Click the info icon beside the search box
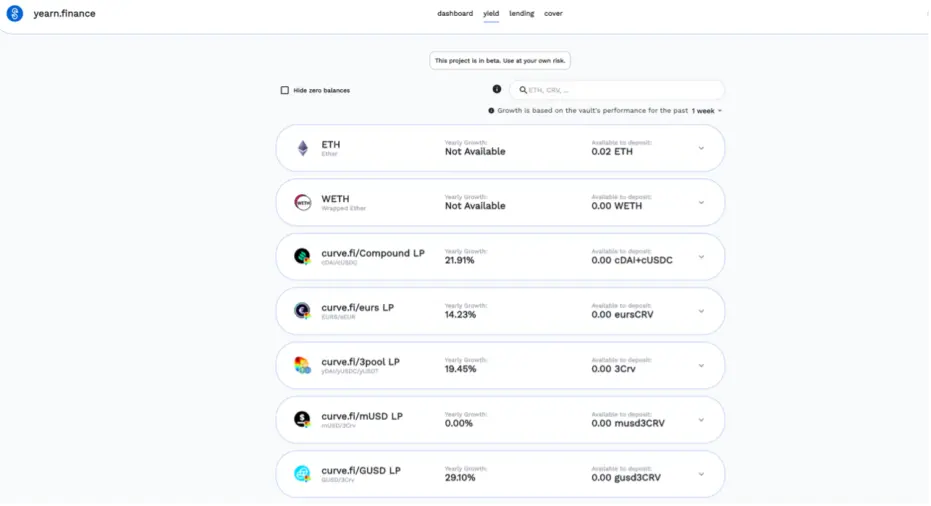 coord(497,89)
